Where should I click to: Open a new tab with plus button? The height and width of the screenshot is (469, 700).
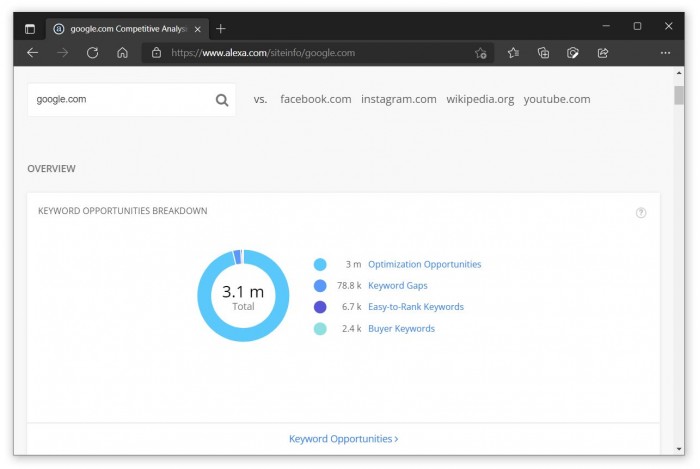click(x=221, y=28)
